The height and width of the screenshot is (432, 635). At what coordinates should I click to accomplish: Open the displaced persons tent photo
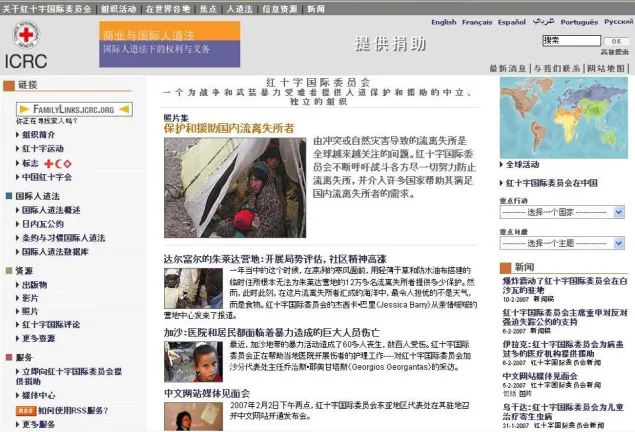(x=236, y=187)
